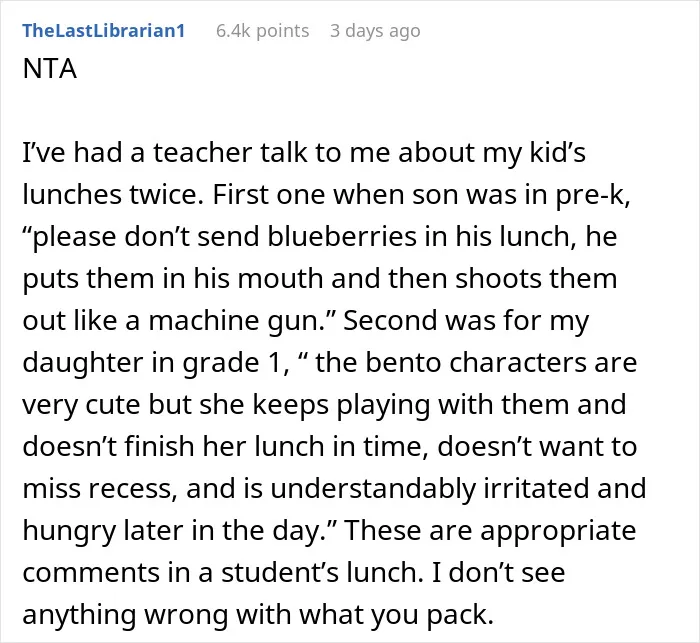
Task: Open the '3 days ago' comment timestamp
Action: click(x=375, y=31)
